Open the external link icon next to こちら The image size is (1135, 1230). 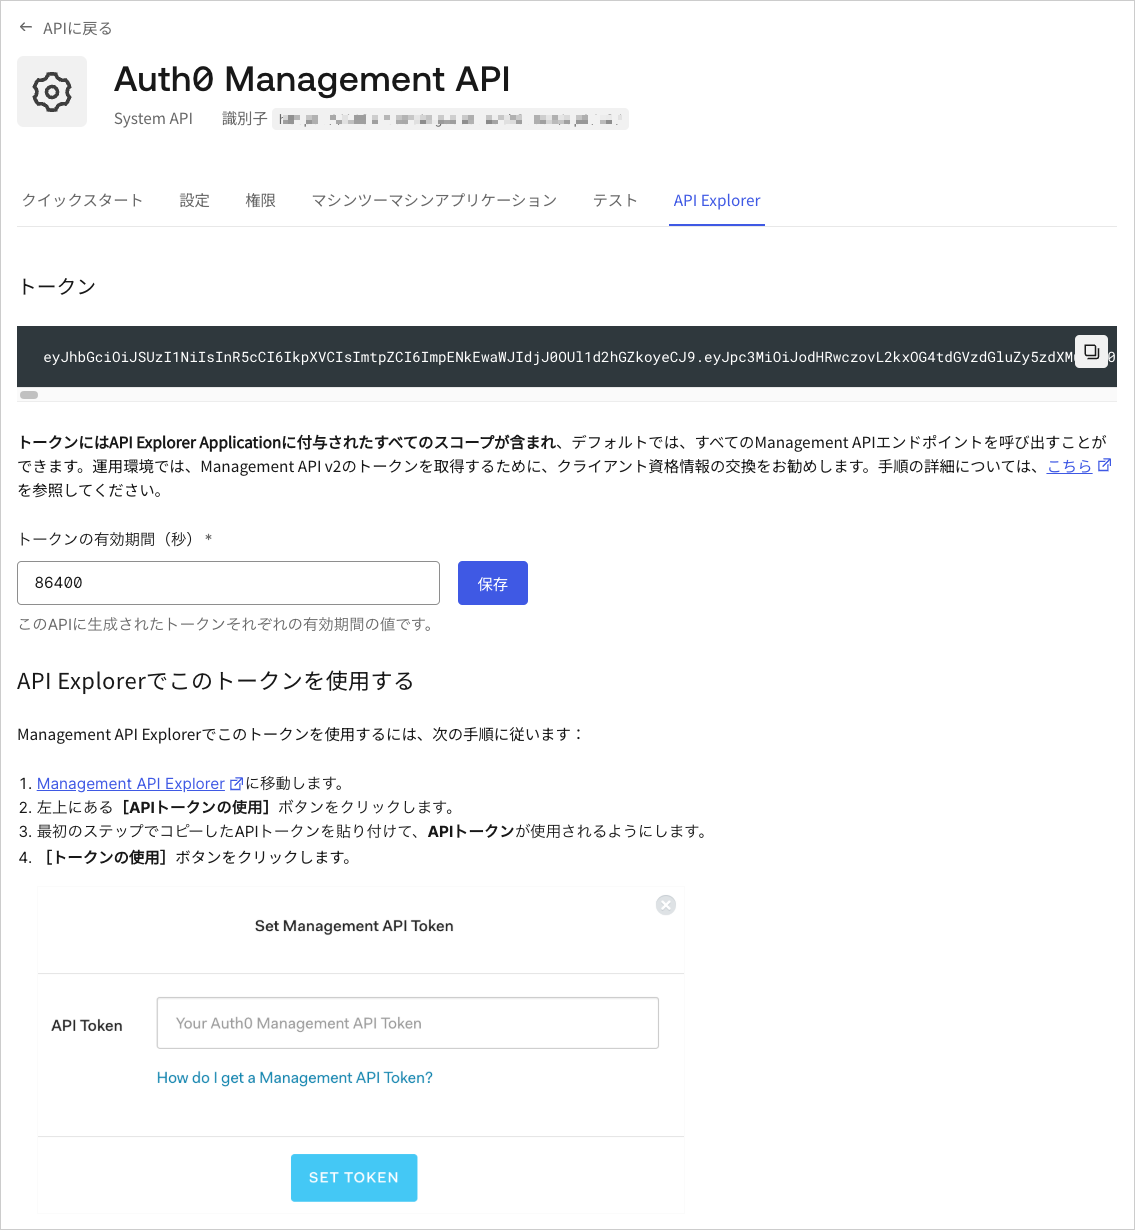1104,464
